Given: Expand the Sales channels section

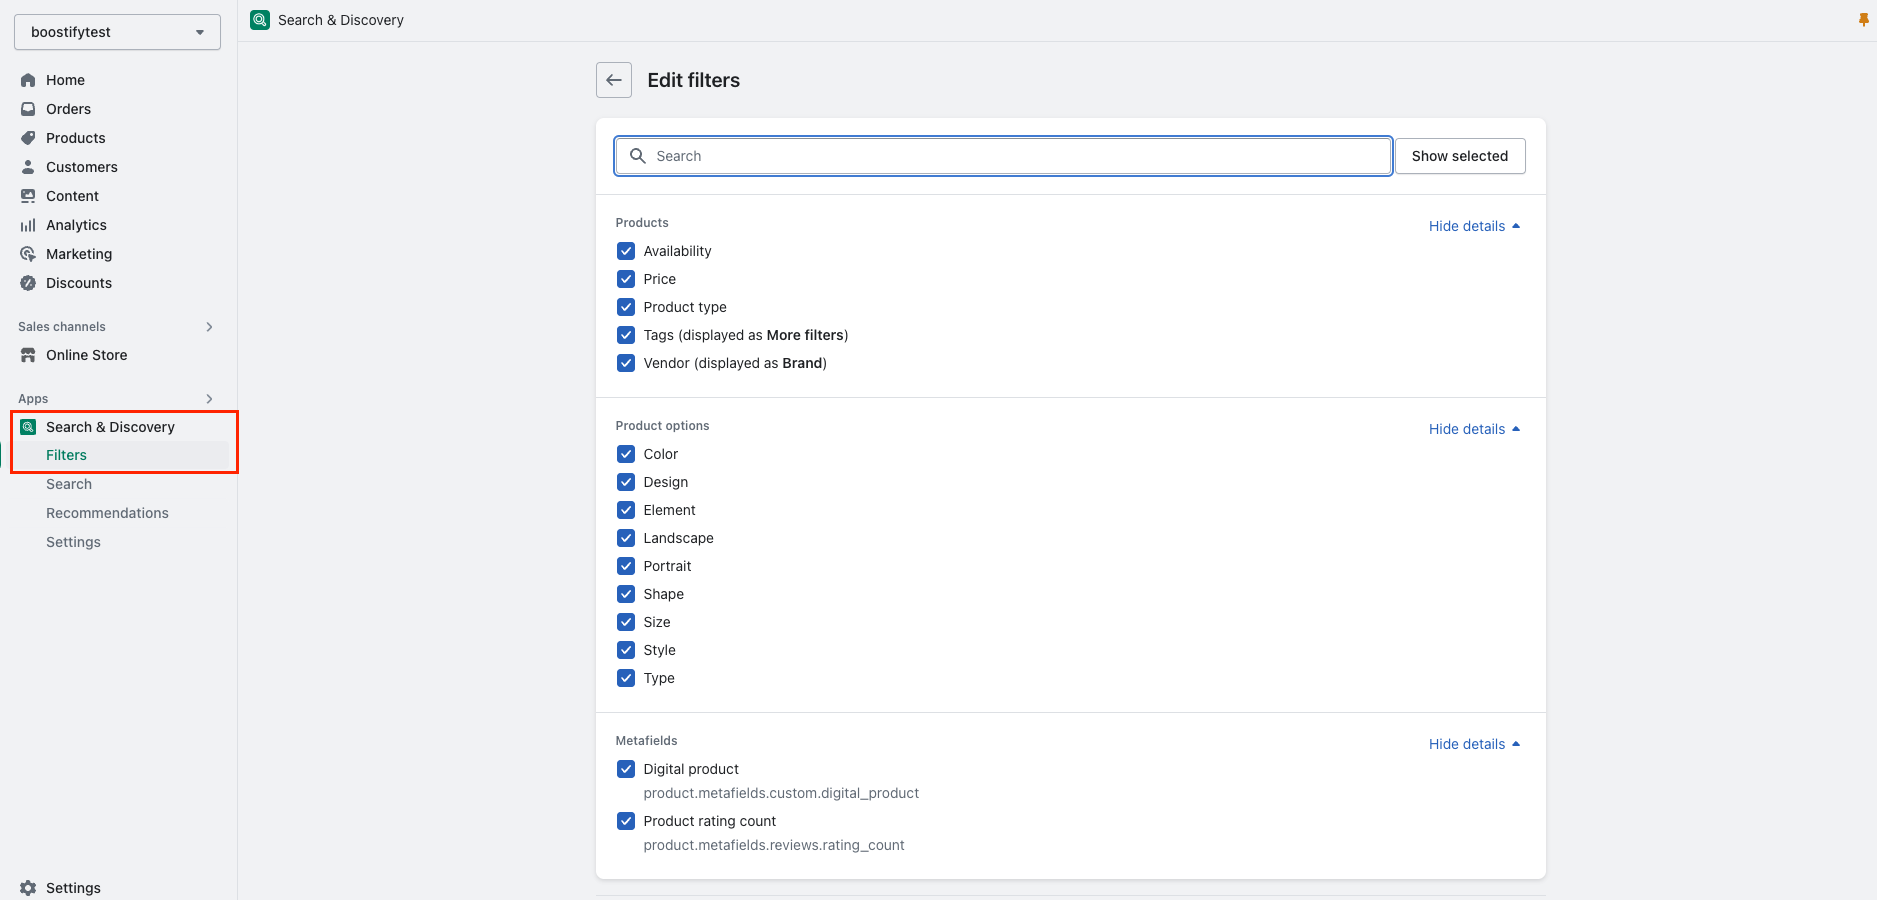Looking at the screenshot, I should tap(209, 326).
